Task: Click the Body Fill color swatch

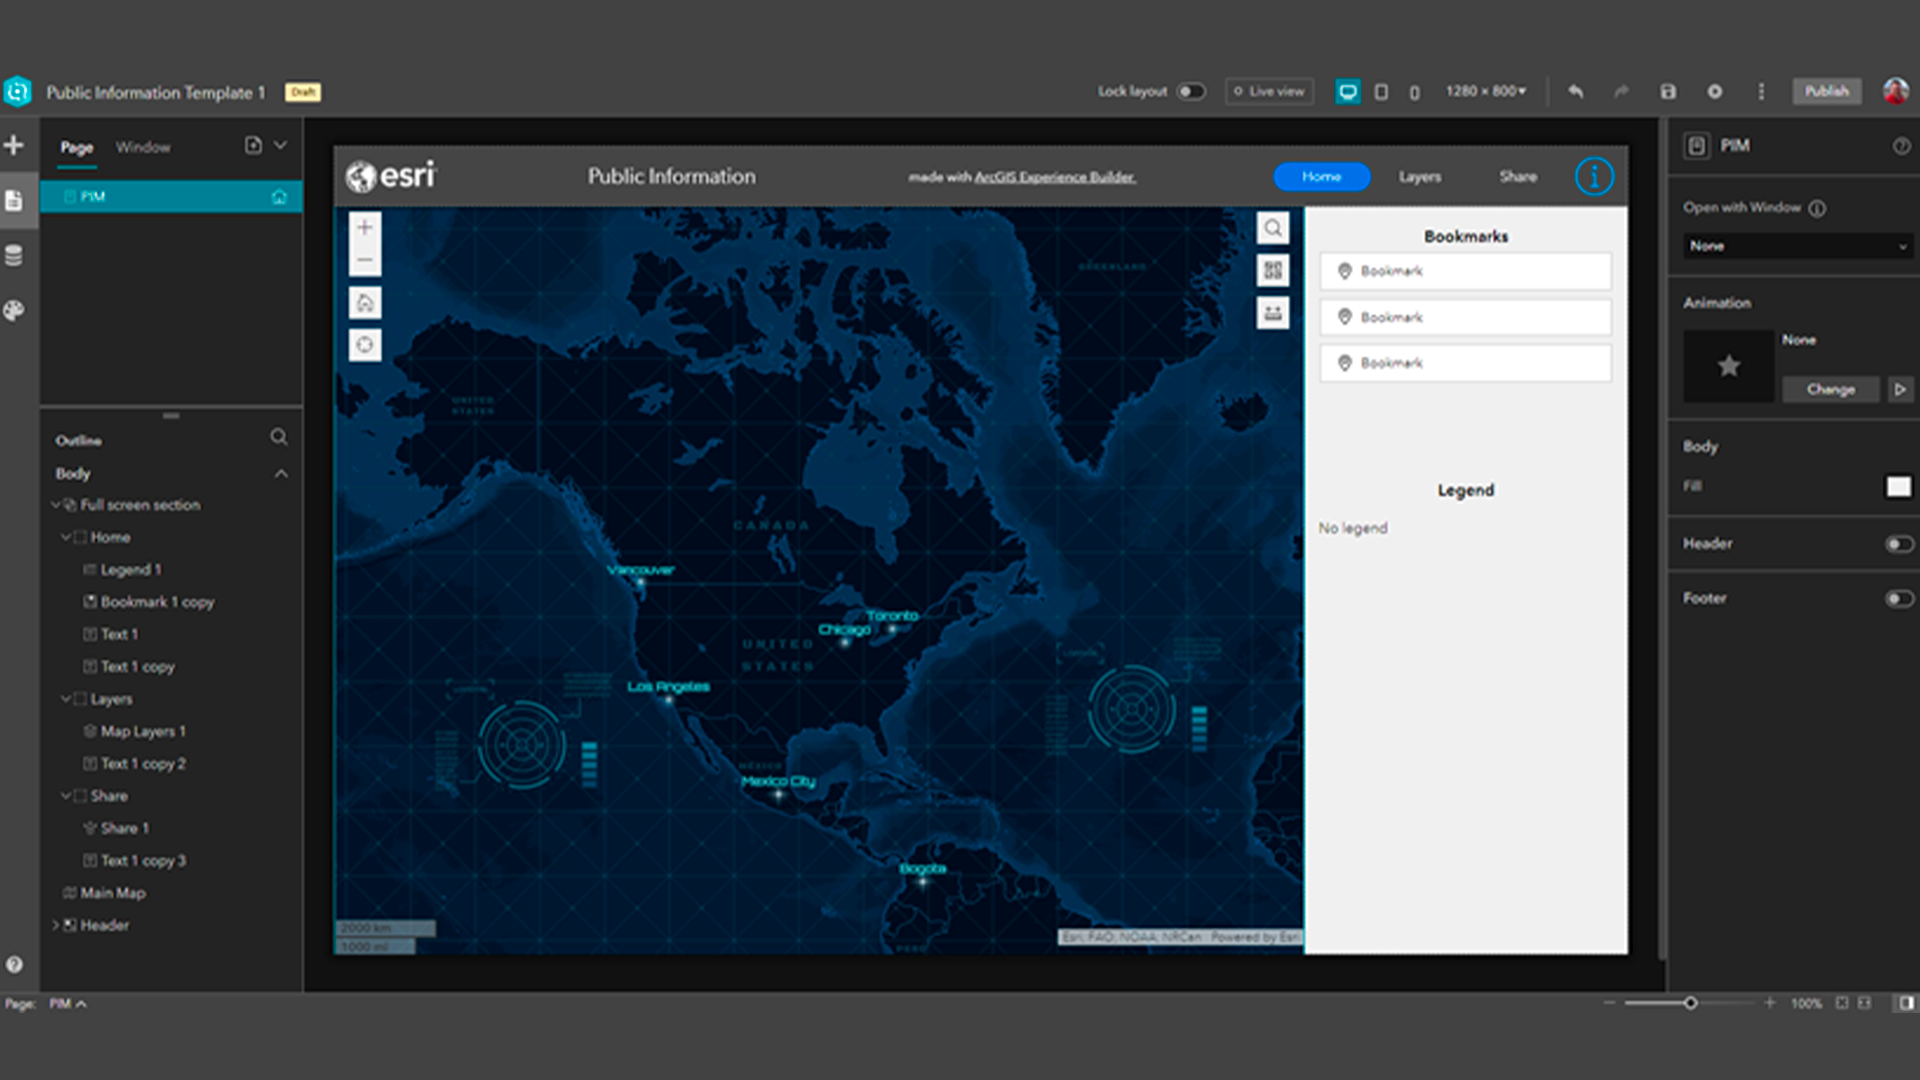Action: tap(1898, 487)
